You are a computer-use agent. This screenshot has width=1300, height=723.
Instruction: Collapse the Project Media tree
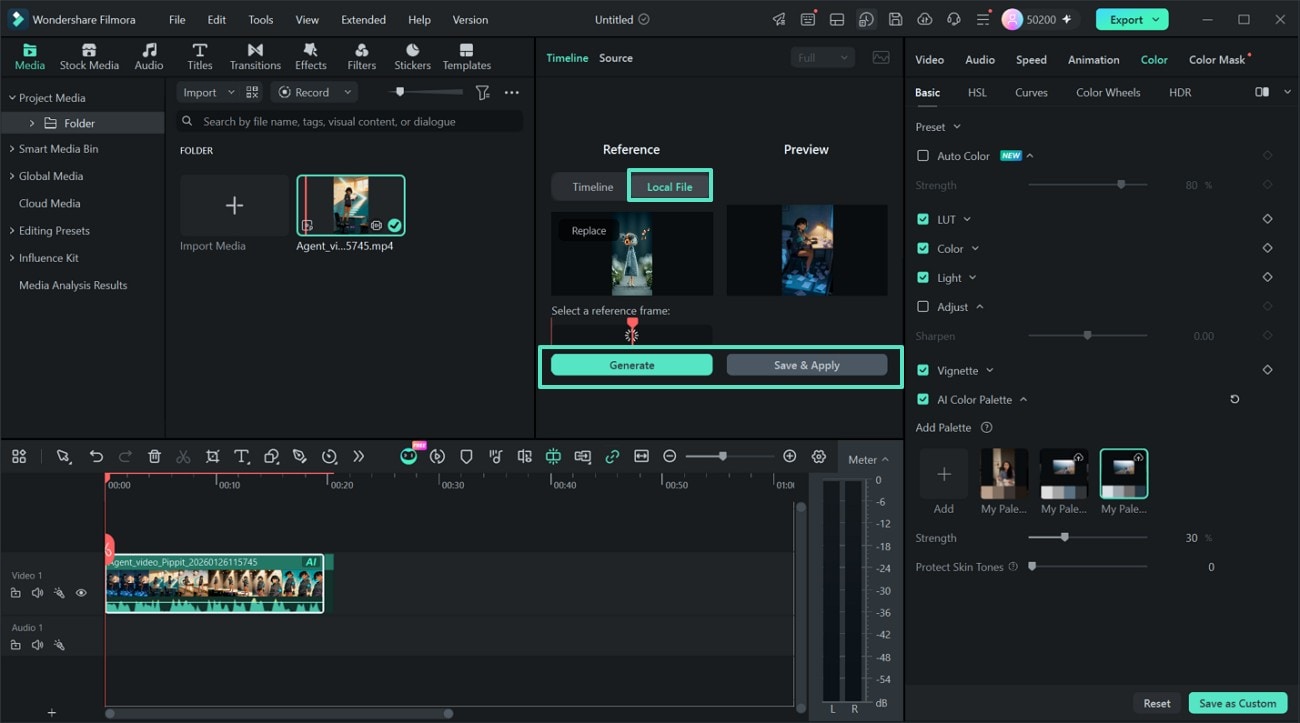point(13,98)
